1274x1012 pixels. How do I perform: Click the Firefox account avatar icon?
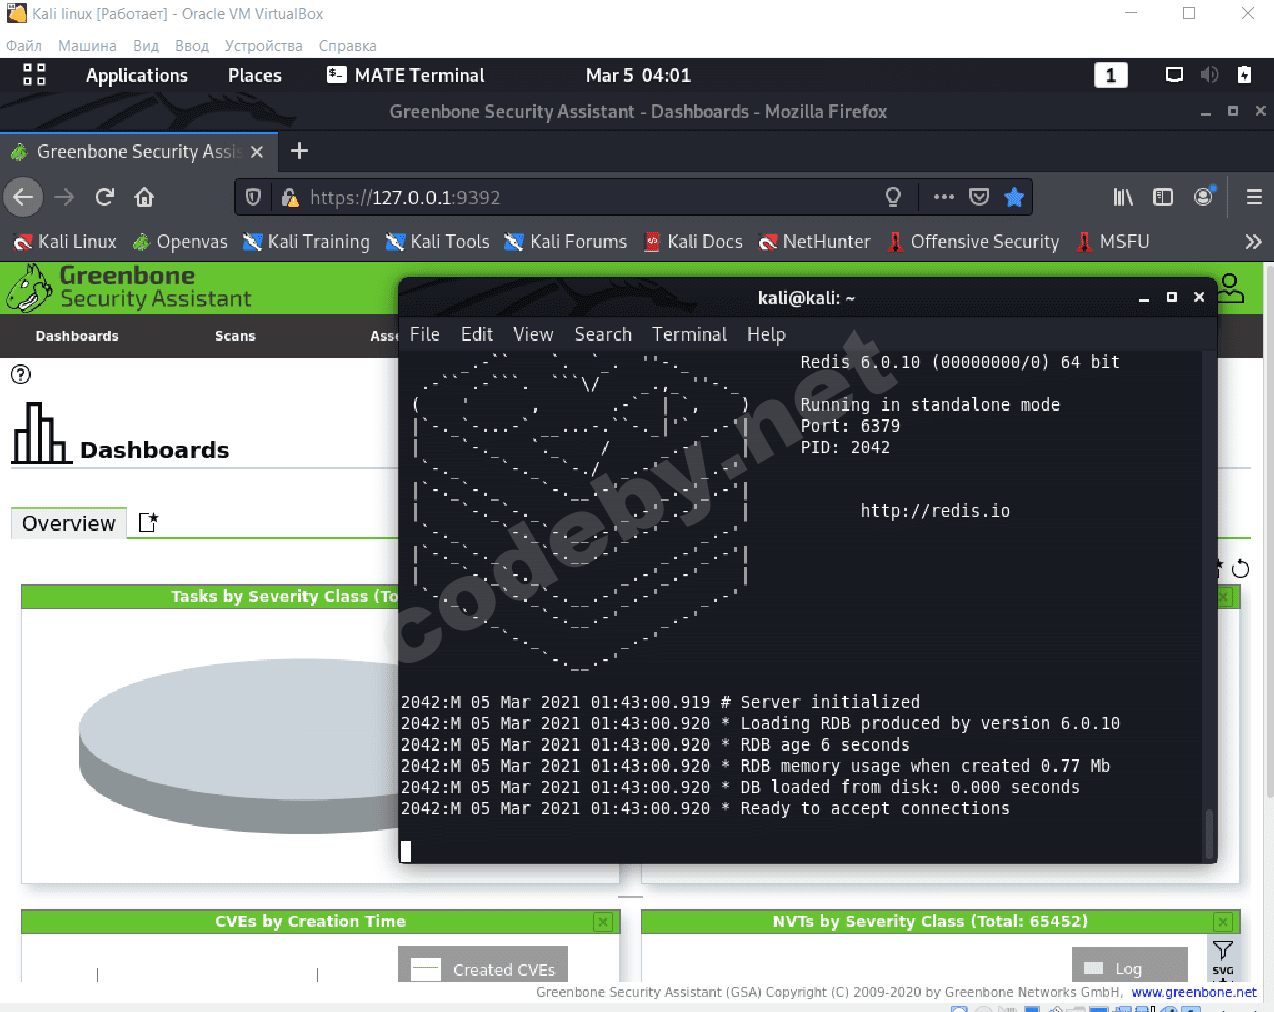pos(1204,197)
